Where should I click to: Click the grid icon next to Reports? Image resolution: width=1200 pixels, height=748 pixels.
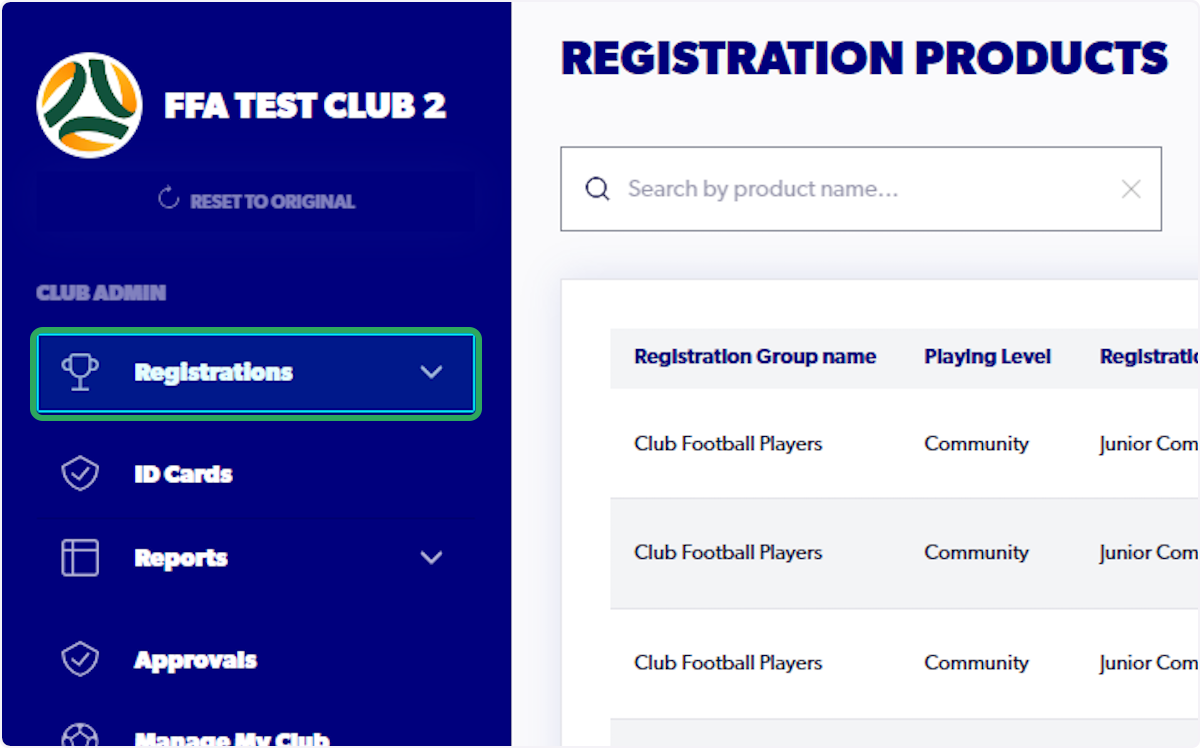coord(80,557)
